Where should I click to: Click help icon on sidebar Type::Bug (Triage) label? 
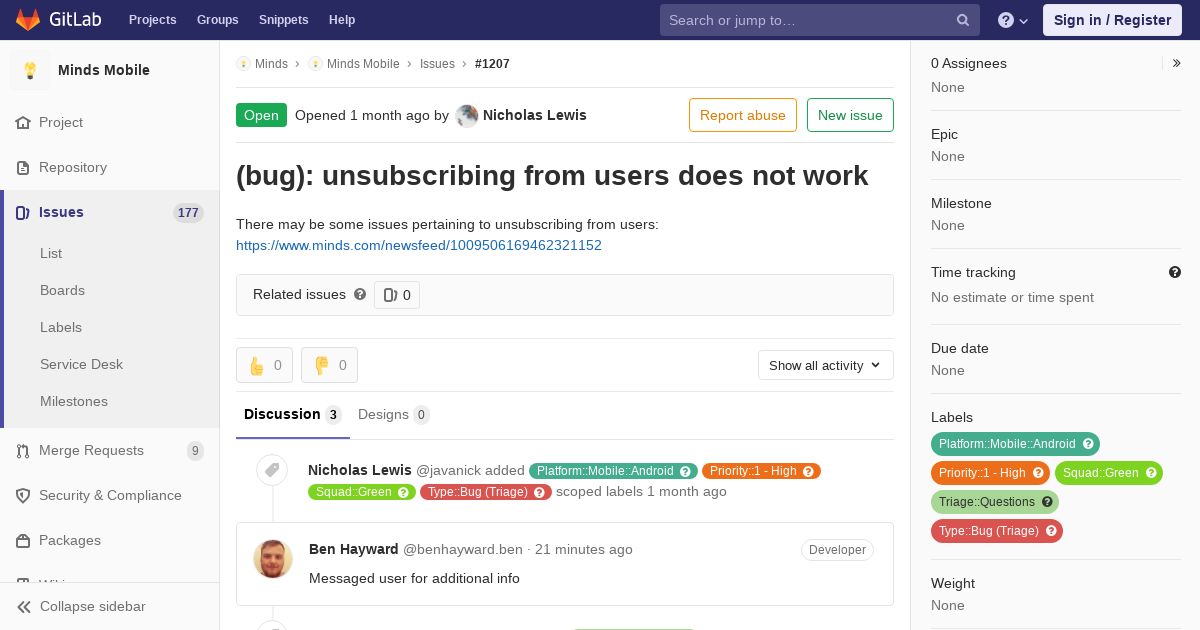click(1051, 531)
